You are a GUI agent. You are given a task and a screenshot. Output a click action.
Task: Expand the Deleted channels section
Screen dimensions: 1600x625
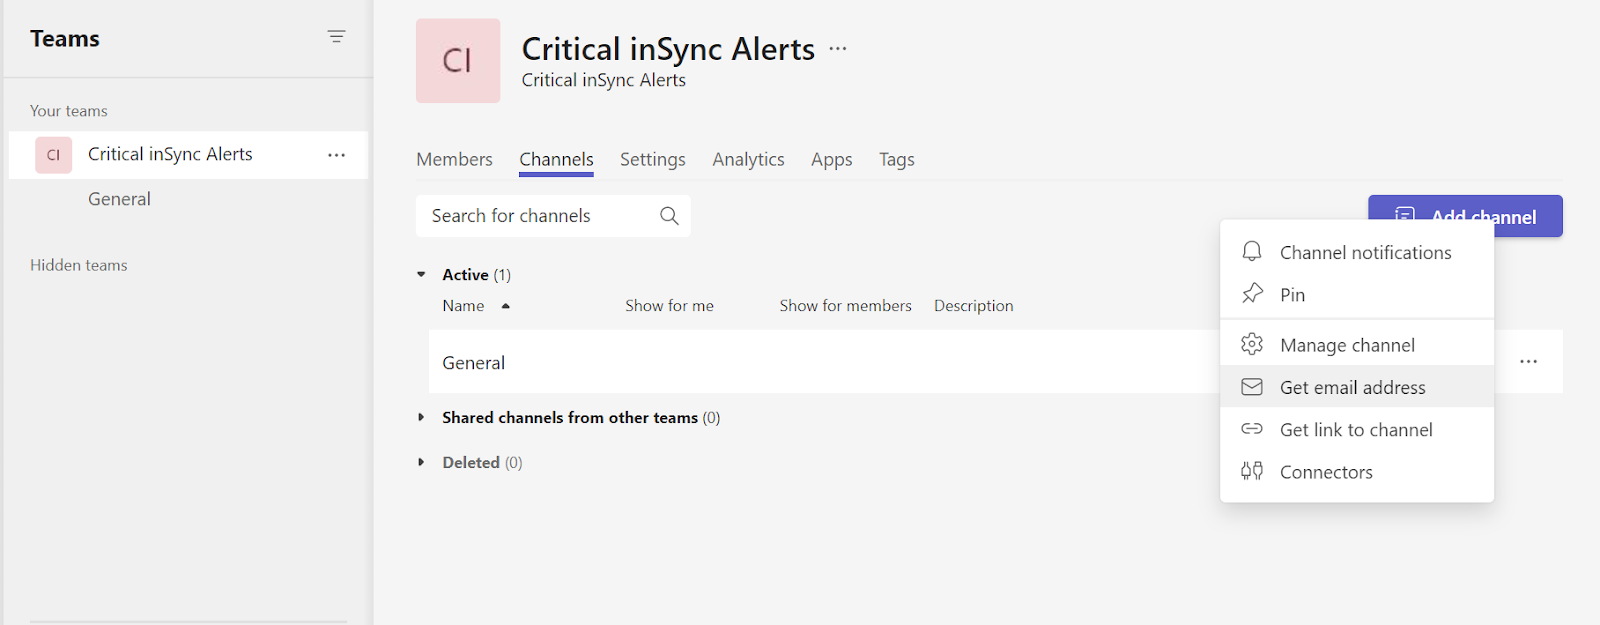pyautogui.click(x=421, y=462)
